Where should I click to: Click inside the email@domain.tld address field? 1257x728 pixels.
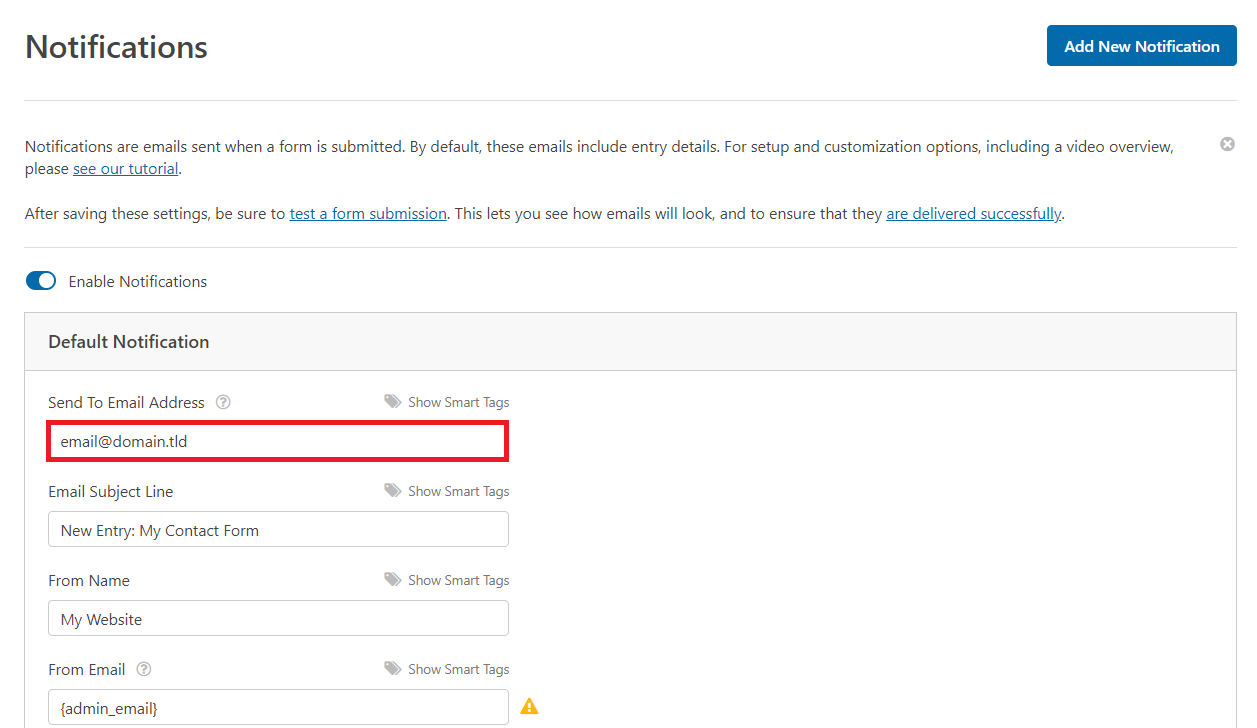[x=277, y=441]
